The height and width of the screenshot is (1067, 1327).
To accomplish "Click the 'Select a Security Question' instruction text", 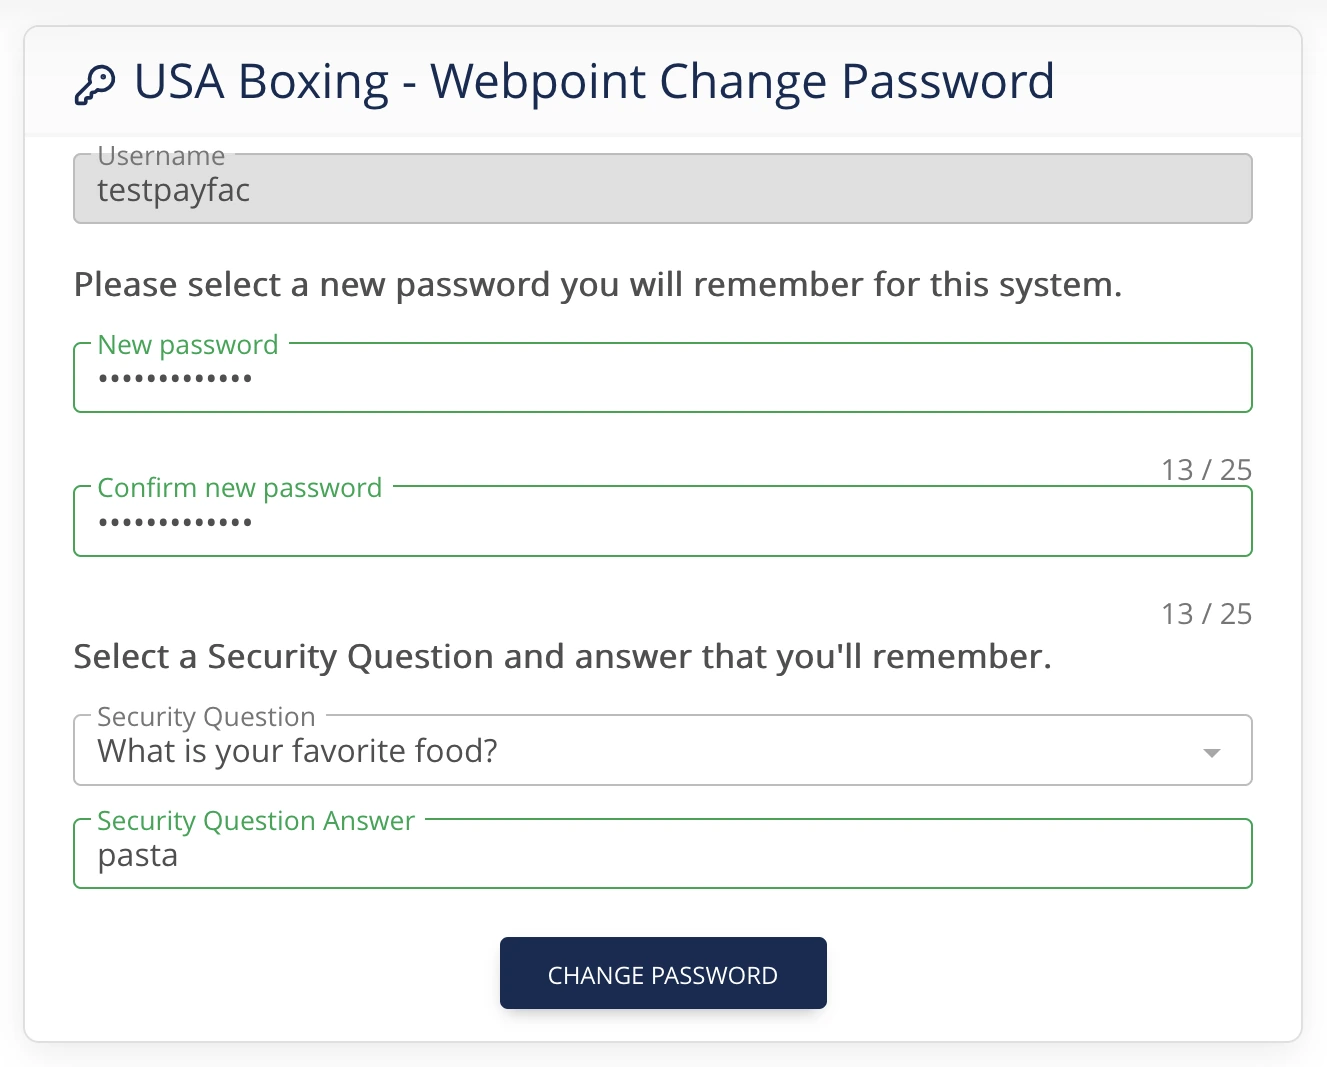I will tap(563, 657).
